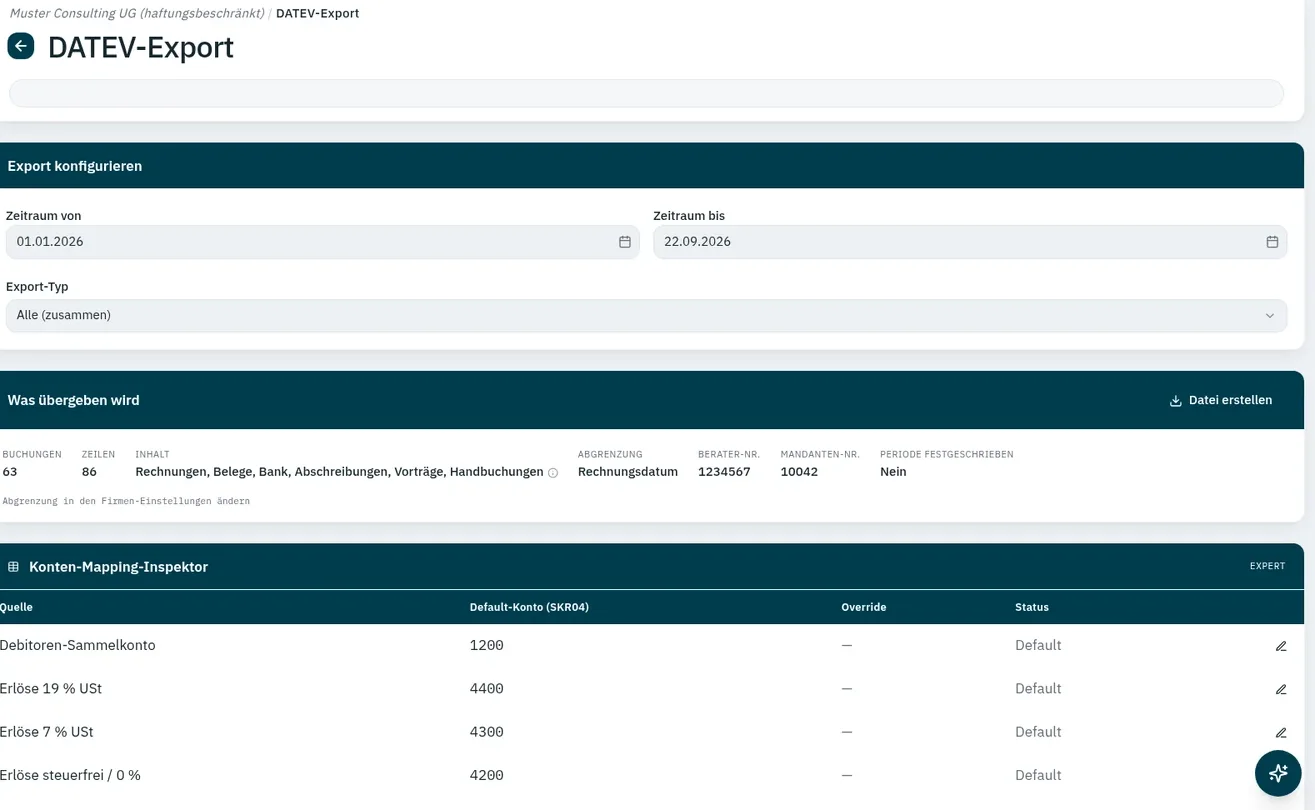Open the AI assistant sparkle button
The image size is (1315, 810).
point(1278,772)
